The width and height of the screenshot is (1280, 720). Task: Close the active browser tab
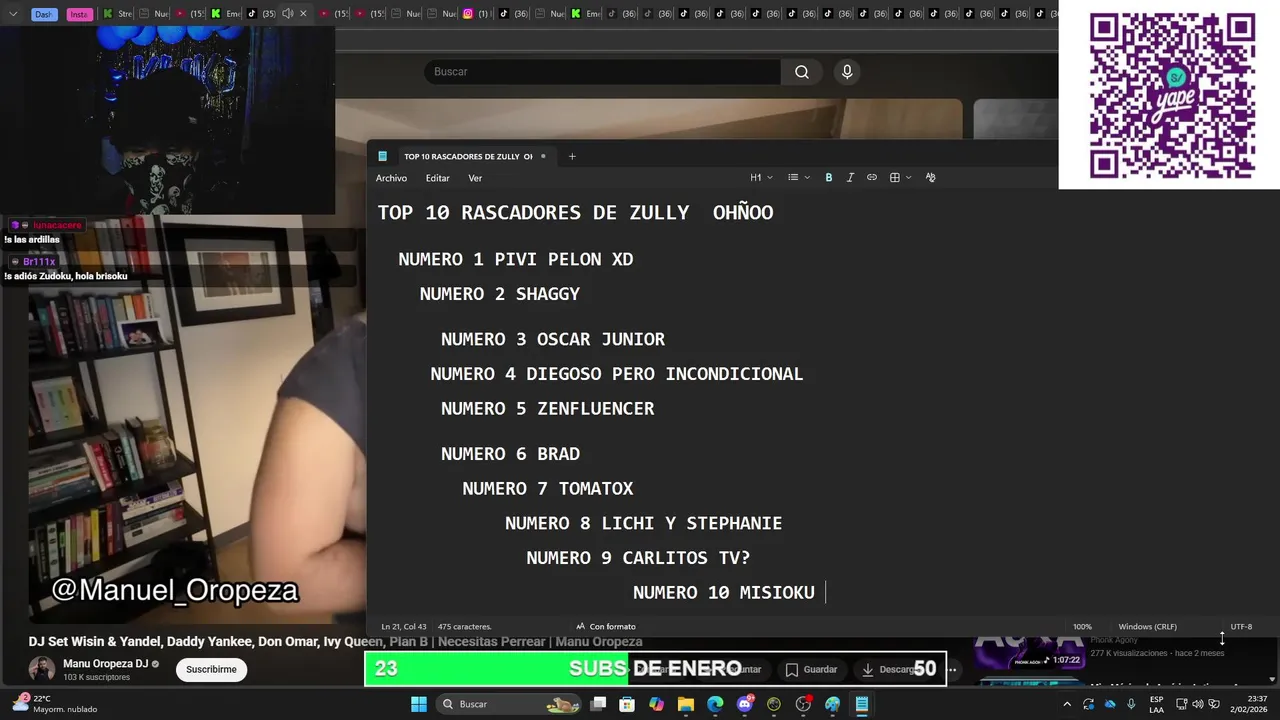click(303, 14)
